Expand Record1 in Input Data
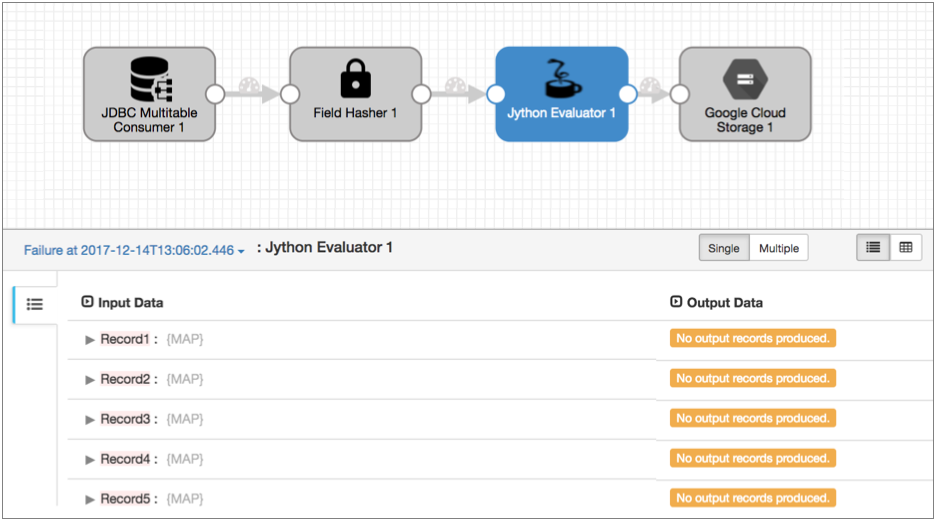Viewport: 936px width, 521px height. click(x=90, y=340)
